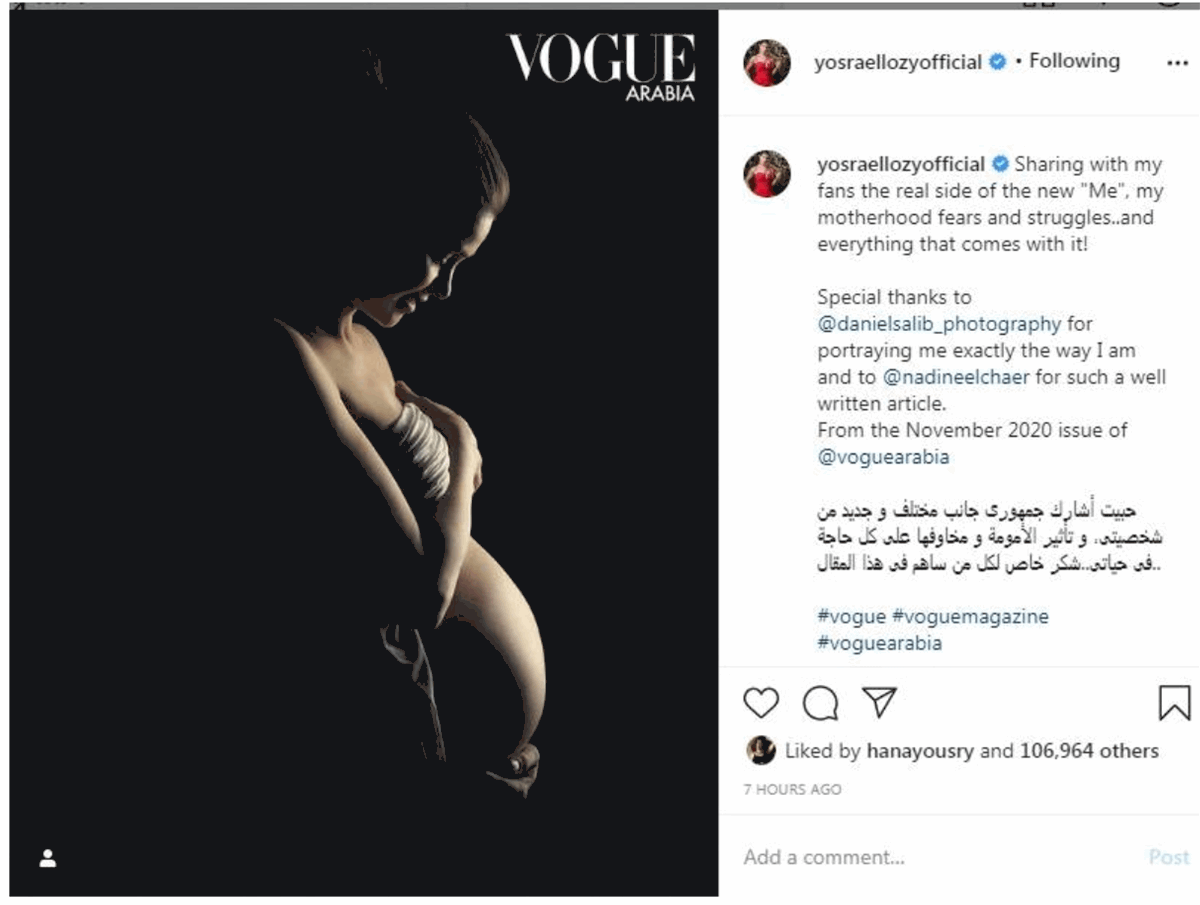
Task: Open @danielsalib_photography mention
Action: click(x=939, y=324)
